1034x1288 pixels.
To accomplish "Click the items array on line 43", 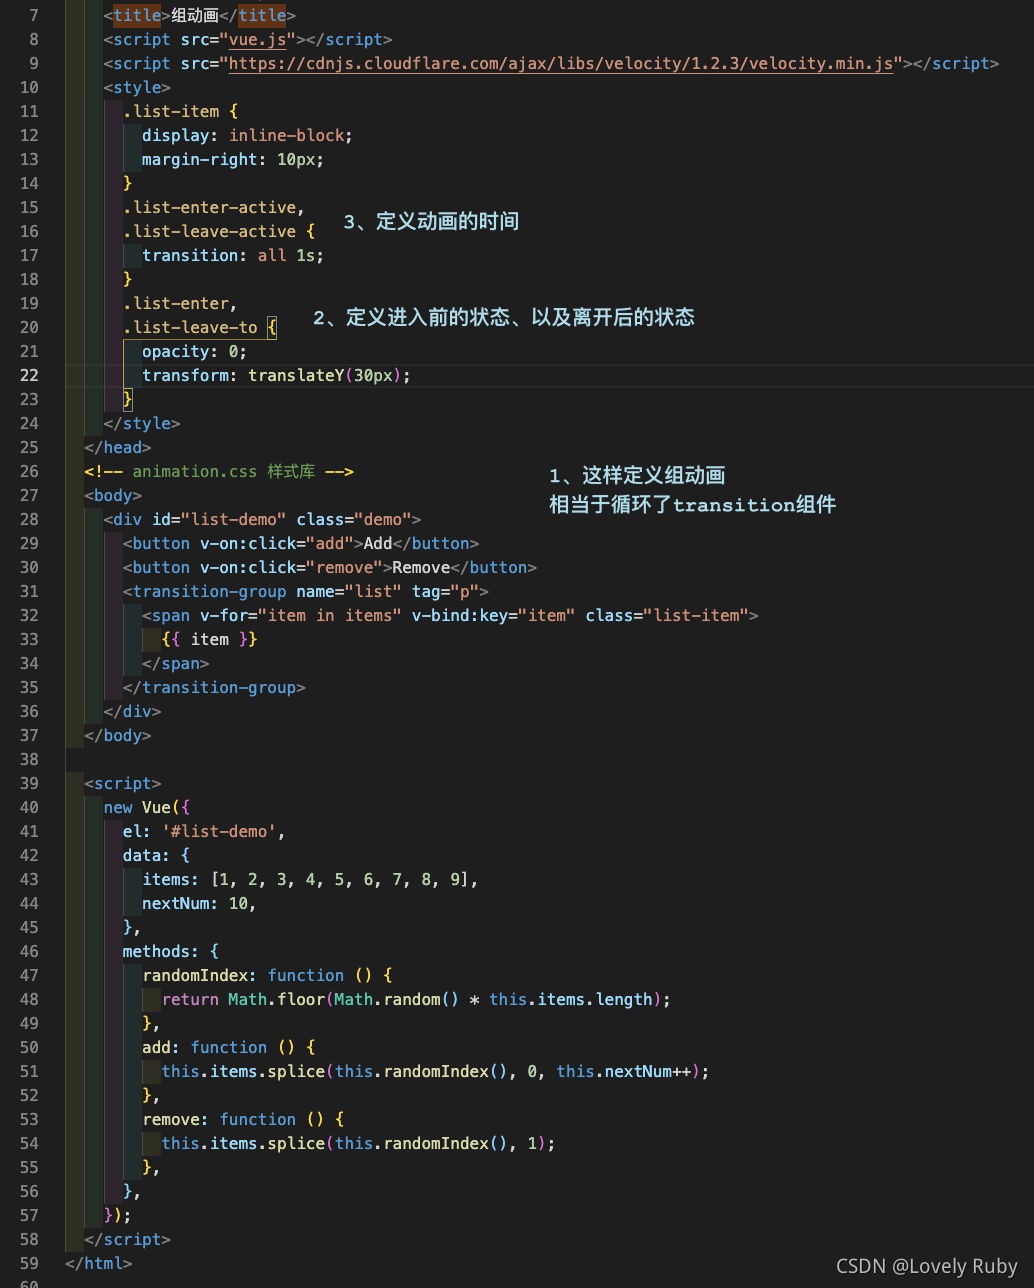I will click(340, 879).
